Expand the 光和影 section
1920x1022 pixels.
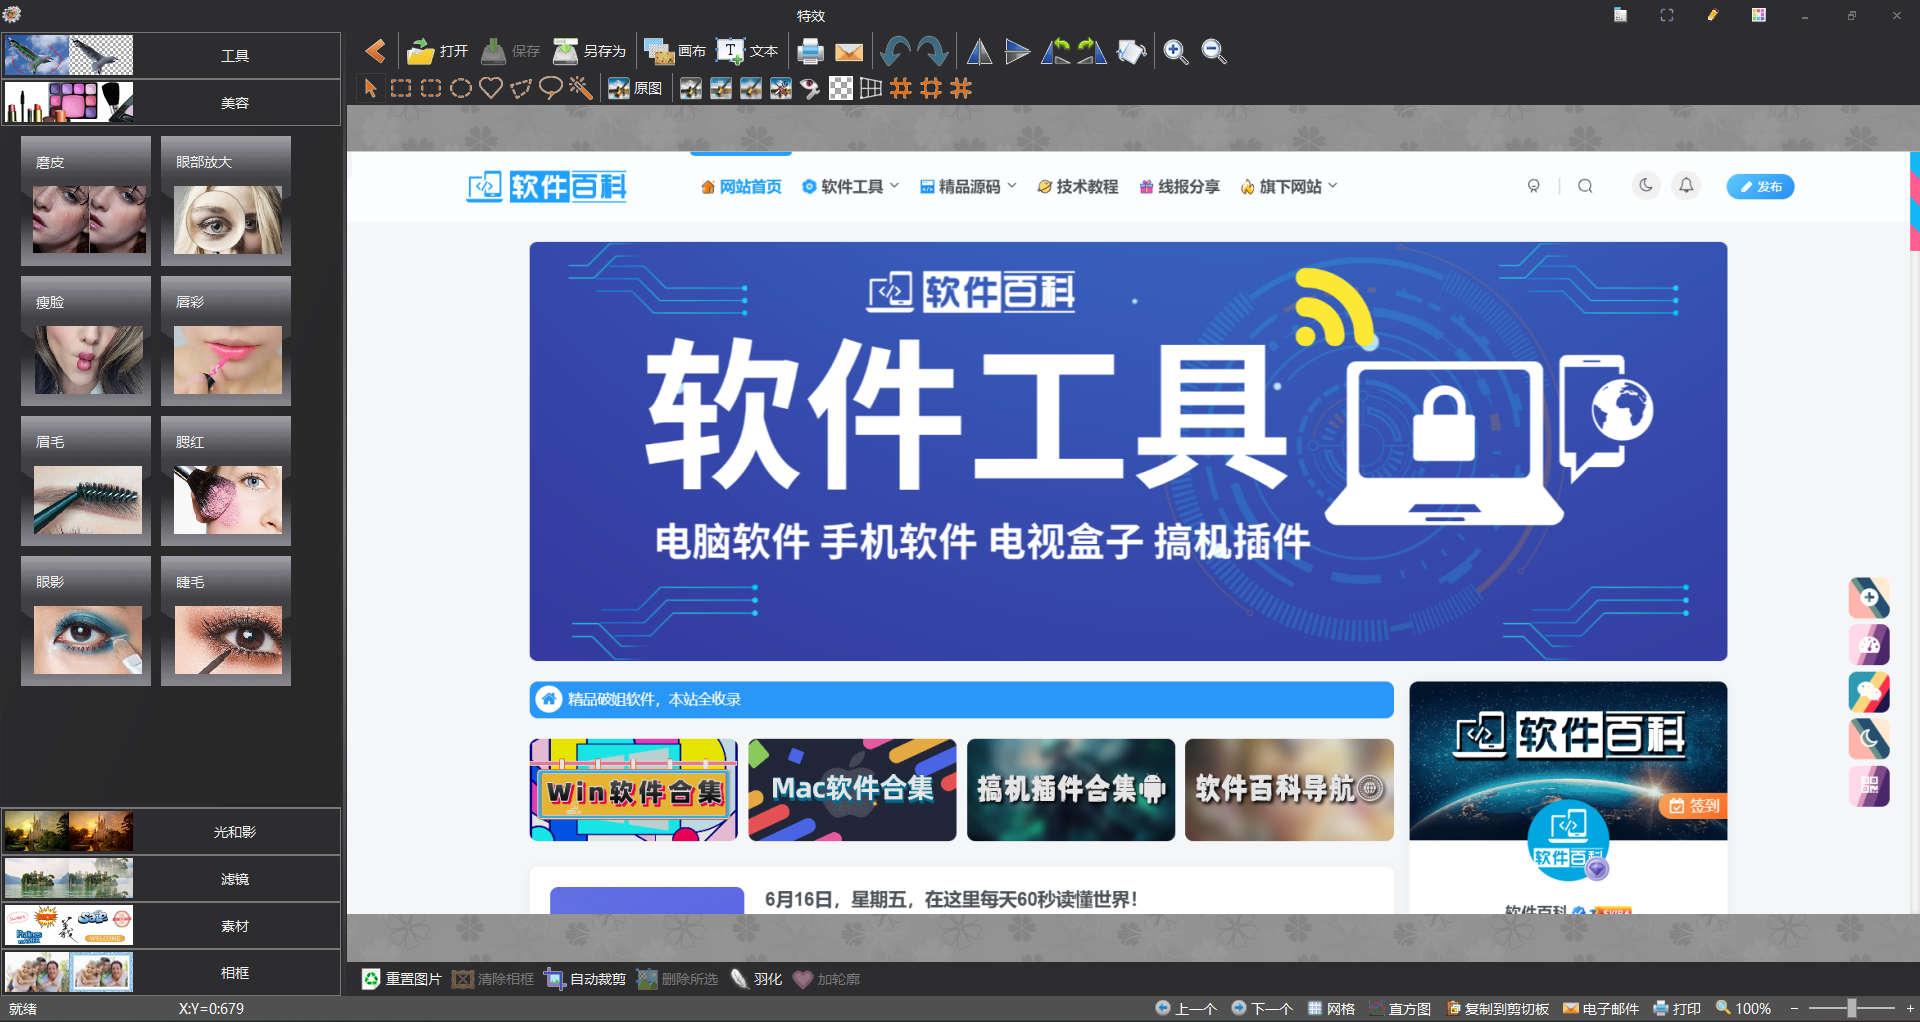click(234, 831)
